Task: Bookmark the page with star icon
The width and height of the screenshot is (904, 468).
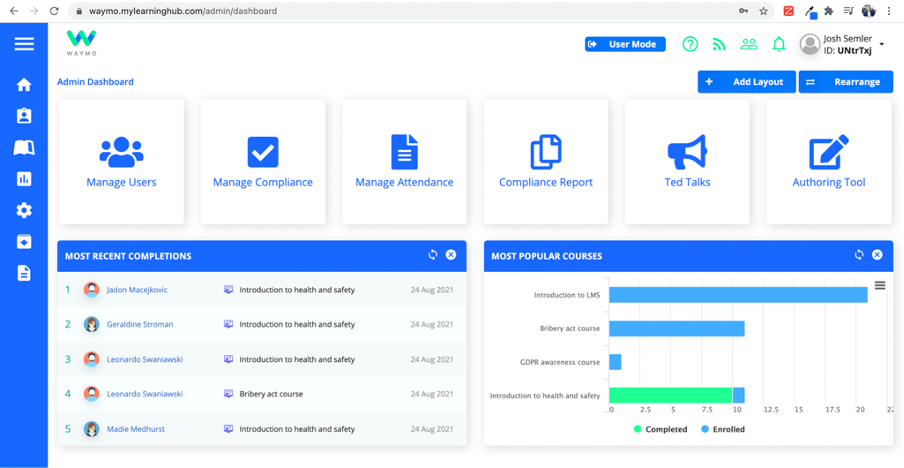Action: pyautogui.click(x=763, y=11)
